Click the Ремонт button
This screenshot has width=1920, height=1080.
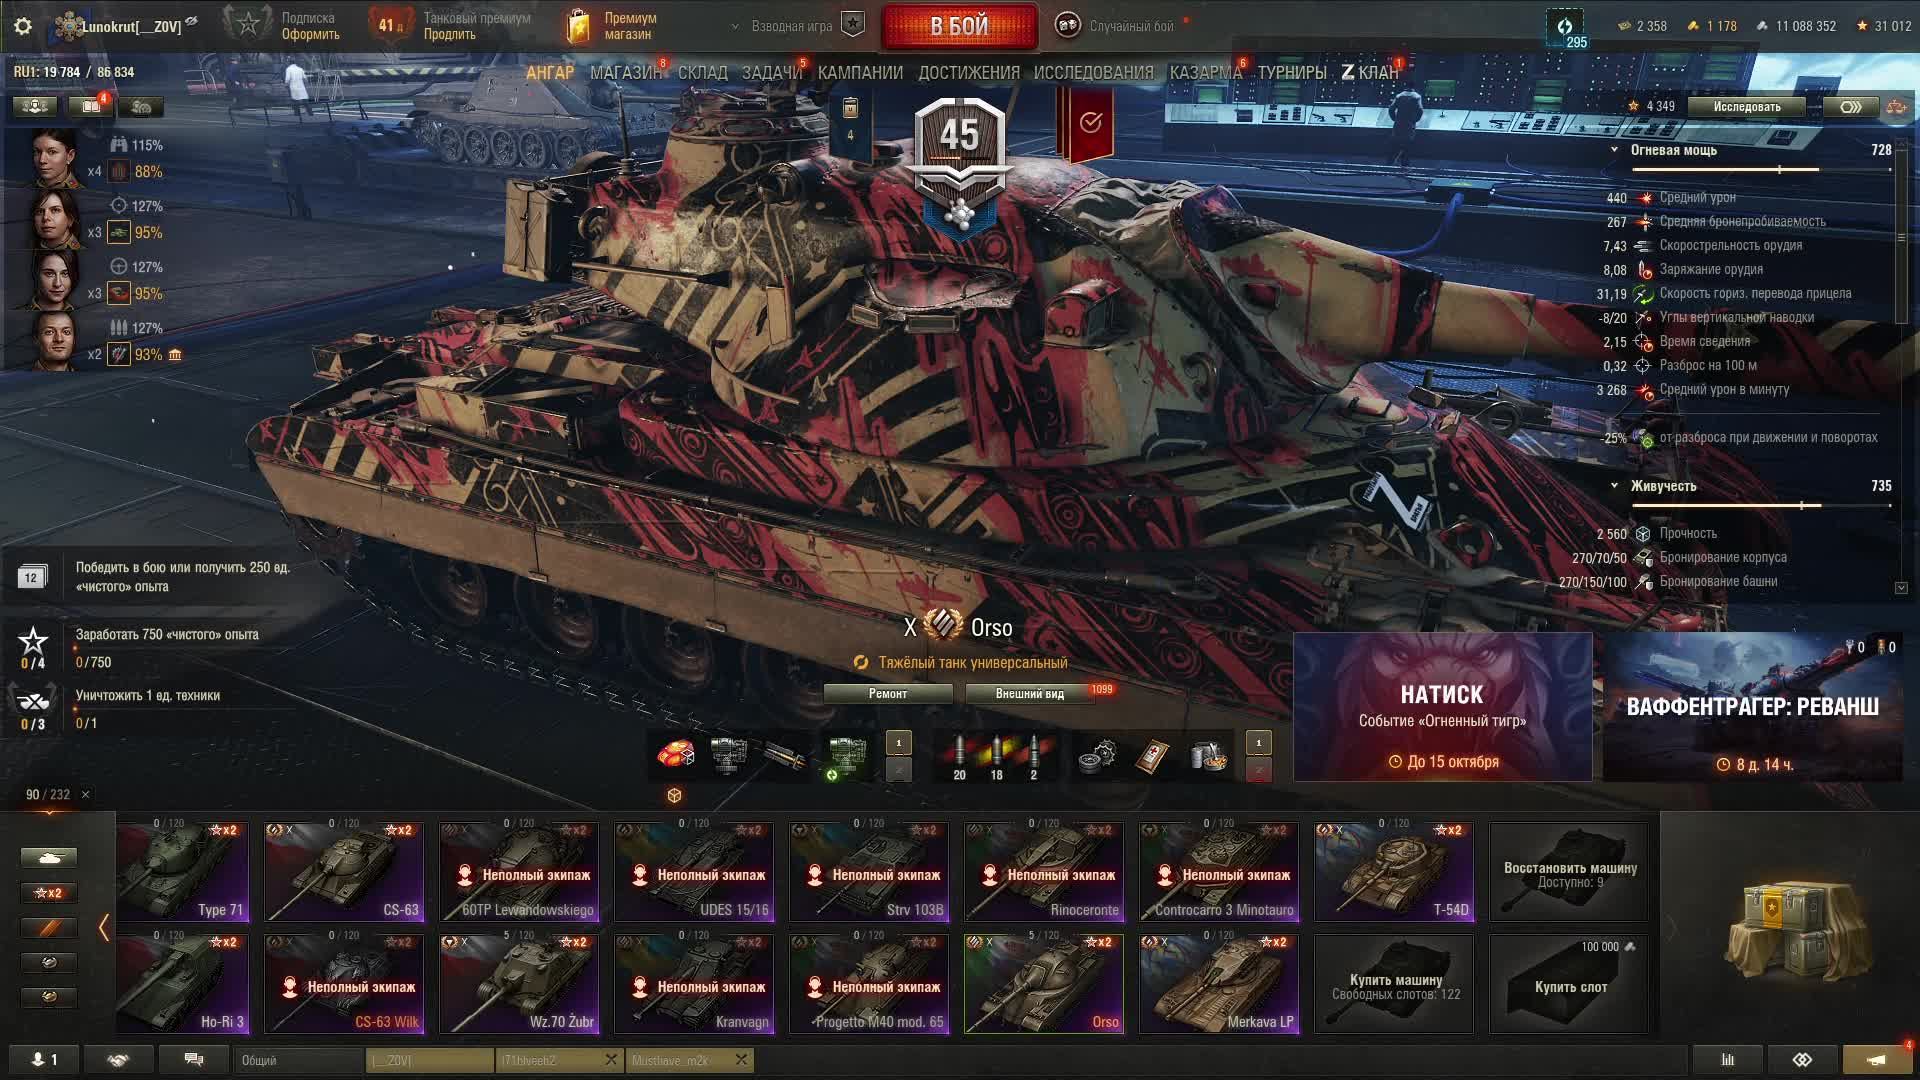tap(888, 693)
